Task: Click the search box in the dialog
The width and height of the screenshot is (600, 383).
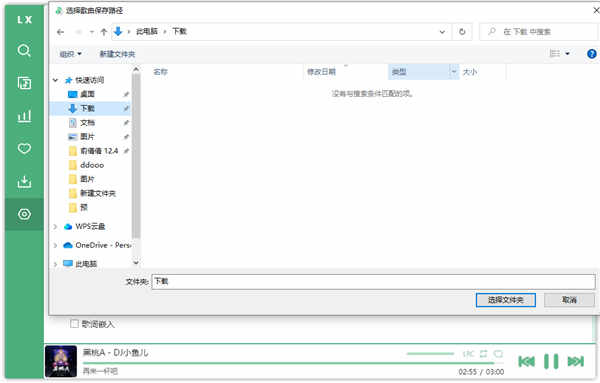Action: click(540, 32)
